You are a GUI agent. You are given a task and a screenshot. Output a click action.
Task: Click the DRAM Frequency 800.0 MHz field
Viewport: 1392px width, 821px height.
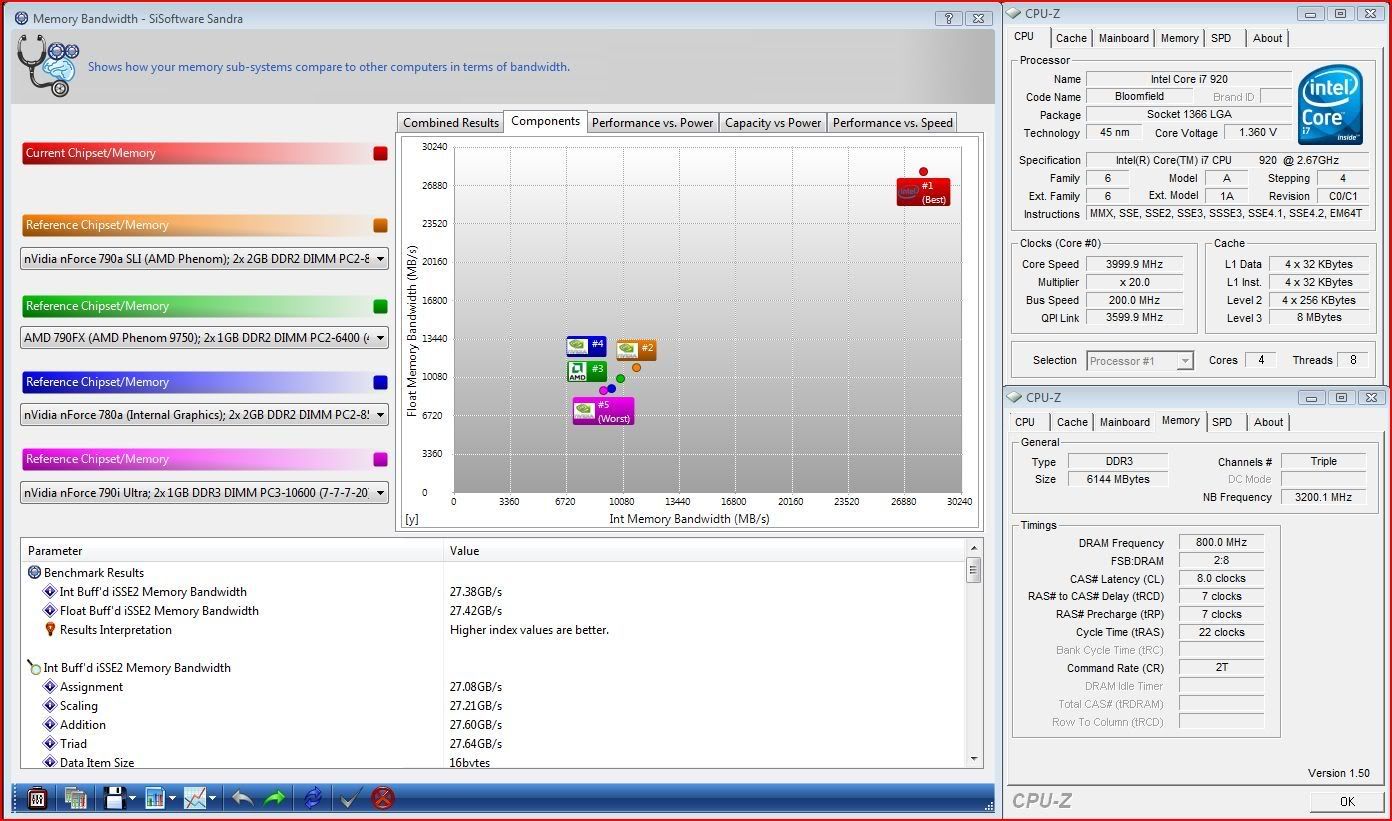[x=1220, y=543]
